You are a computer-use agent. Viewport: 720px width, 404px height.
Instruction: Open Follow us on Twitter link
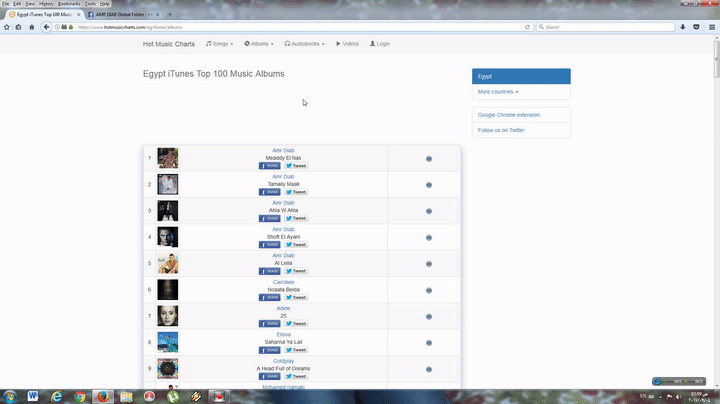(501, 130)
